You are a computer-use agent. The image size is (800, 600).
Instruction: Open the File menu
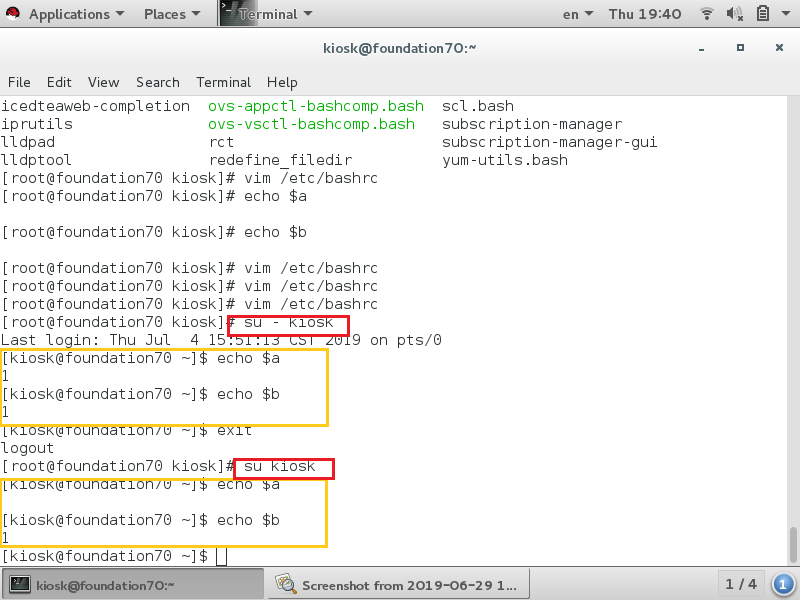click(x=19, y=82)
